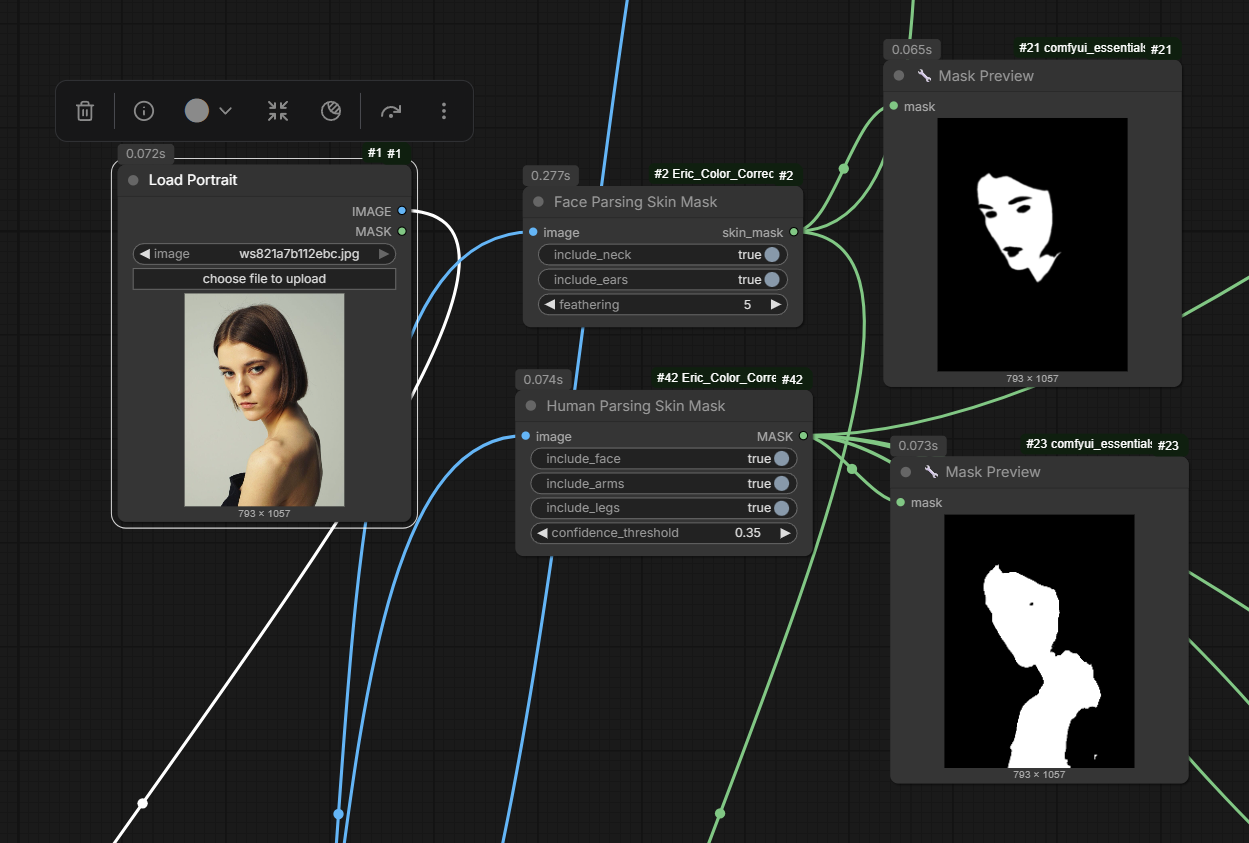Click 0.065s execution time label
1249x843 pixels.
coord(911,49)
